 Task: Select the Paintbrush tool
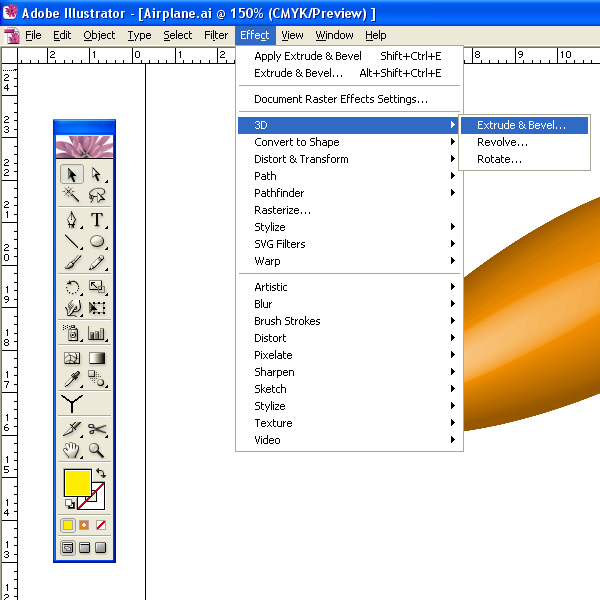[72, 262]
